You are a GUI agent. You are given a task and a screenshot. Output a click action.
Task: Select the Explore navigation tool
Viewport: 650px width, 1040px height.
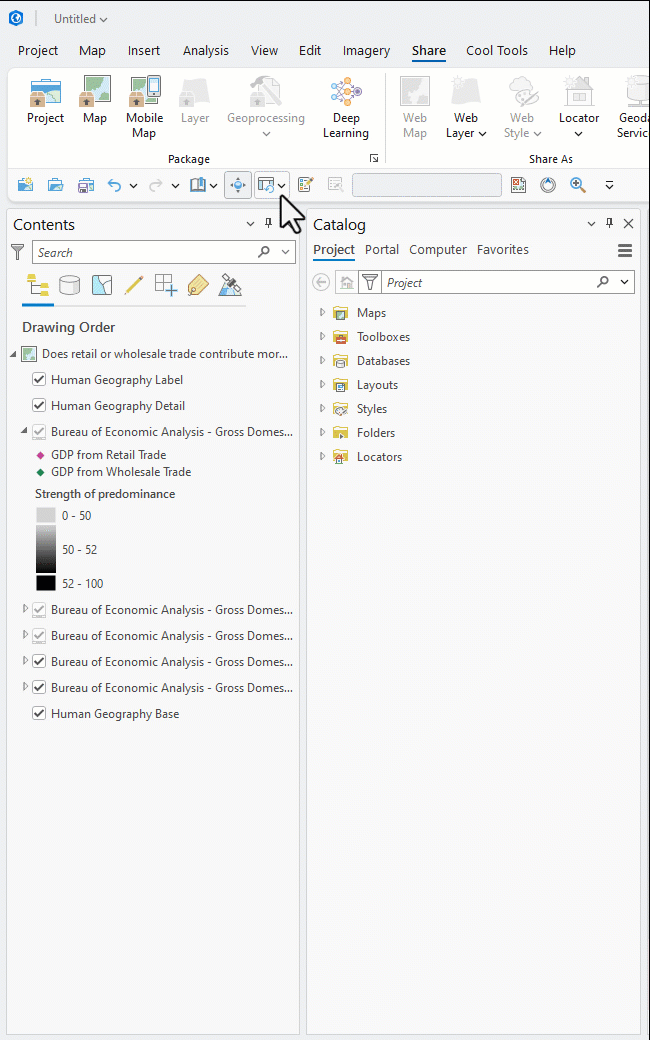click(238, 184)
